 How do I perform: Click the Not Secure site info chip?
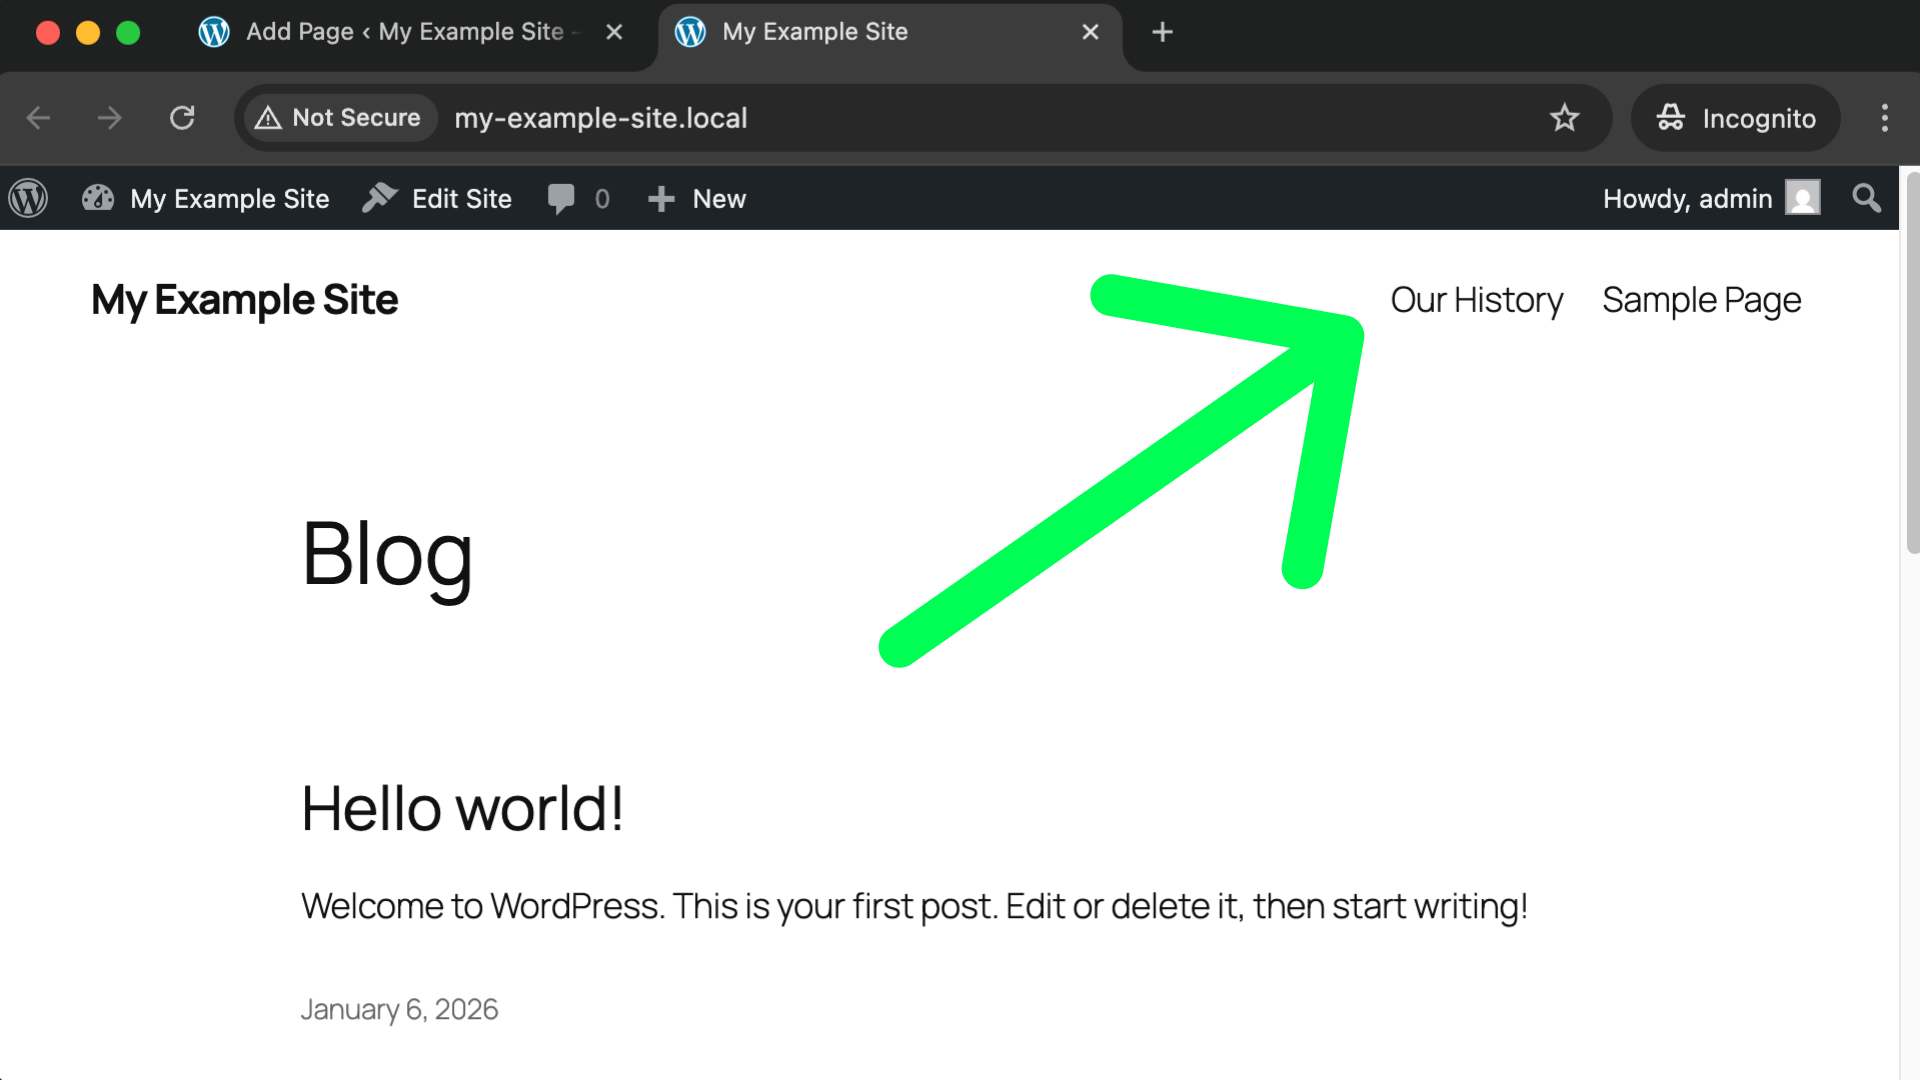point(340,118)
